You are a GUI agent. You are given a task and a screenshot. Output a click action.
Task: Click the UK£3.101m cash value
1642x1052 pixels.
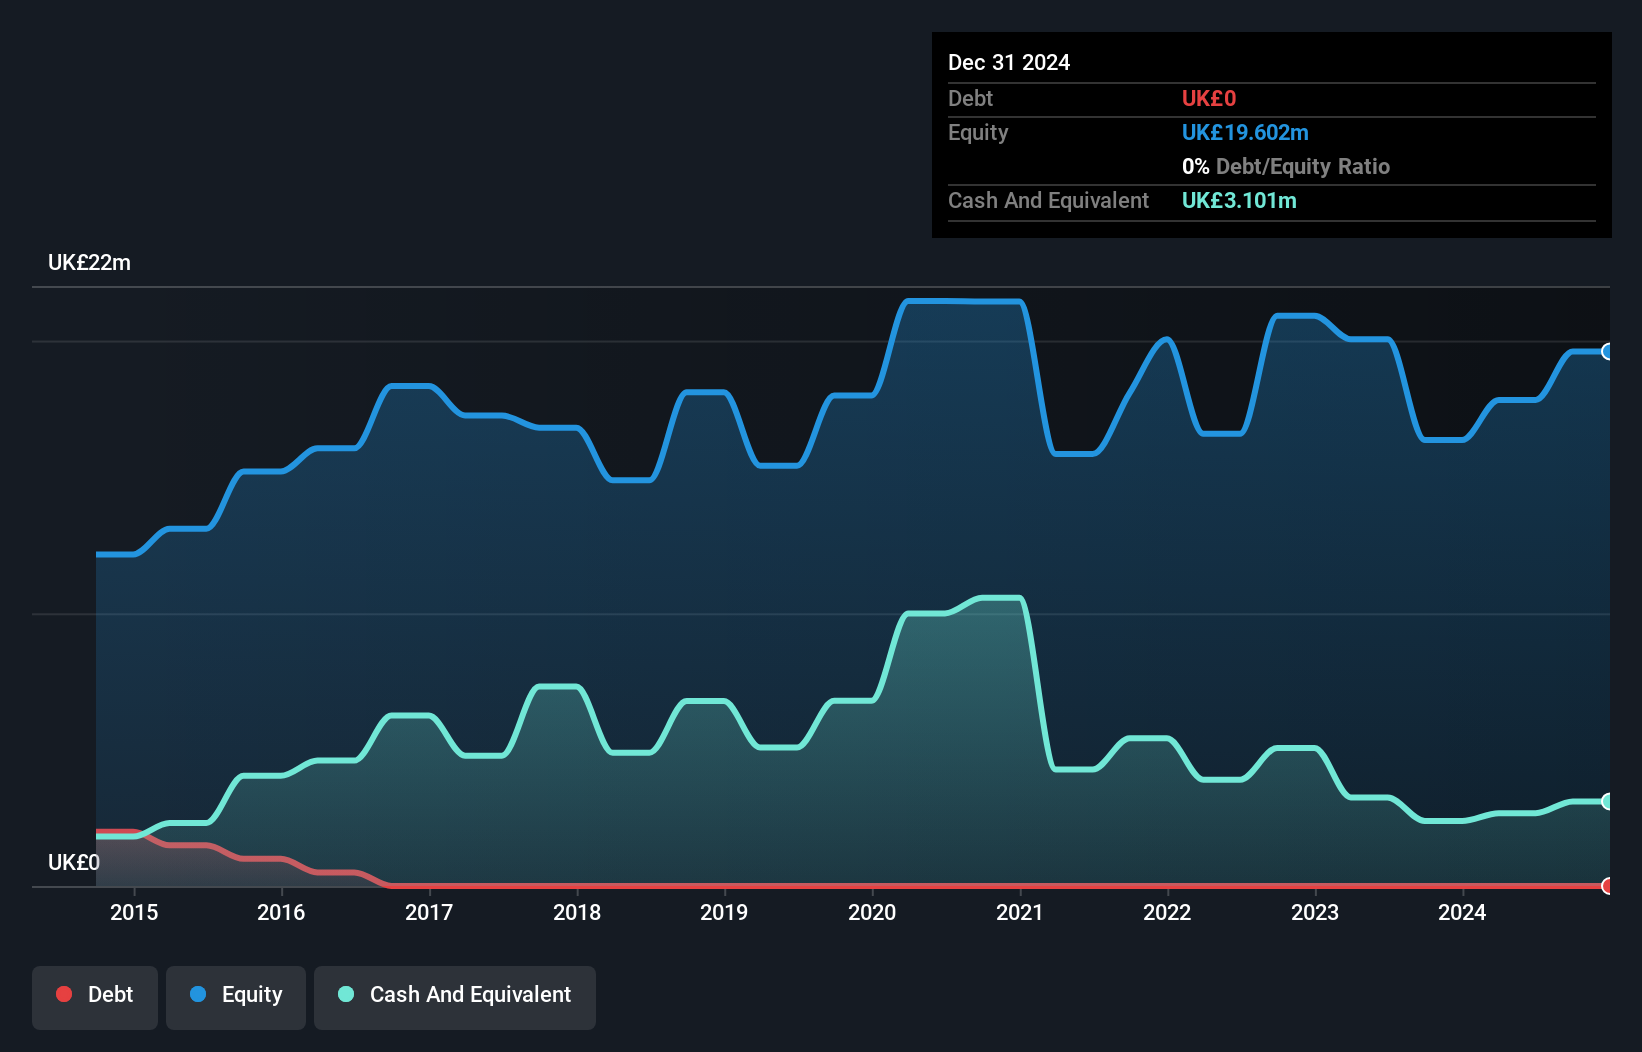pos(1239,200)
